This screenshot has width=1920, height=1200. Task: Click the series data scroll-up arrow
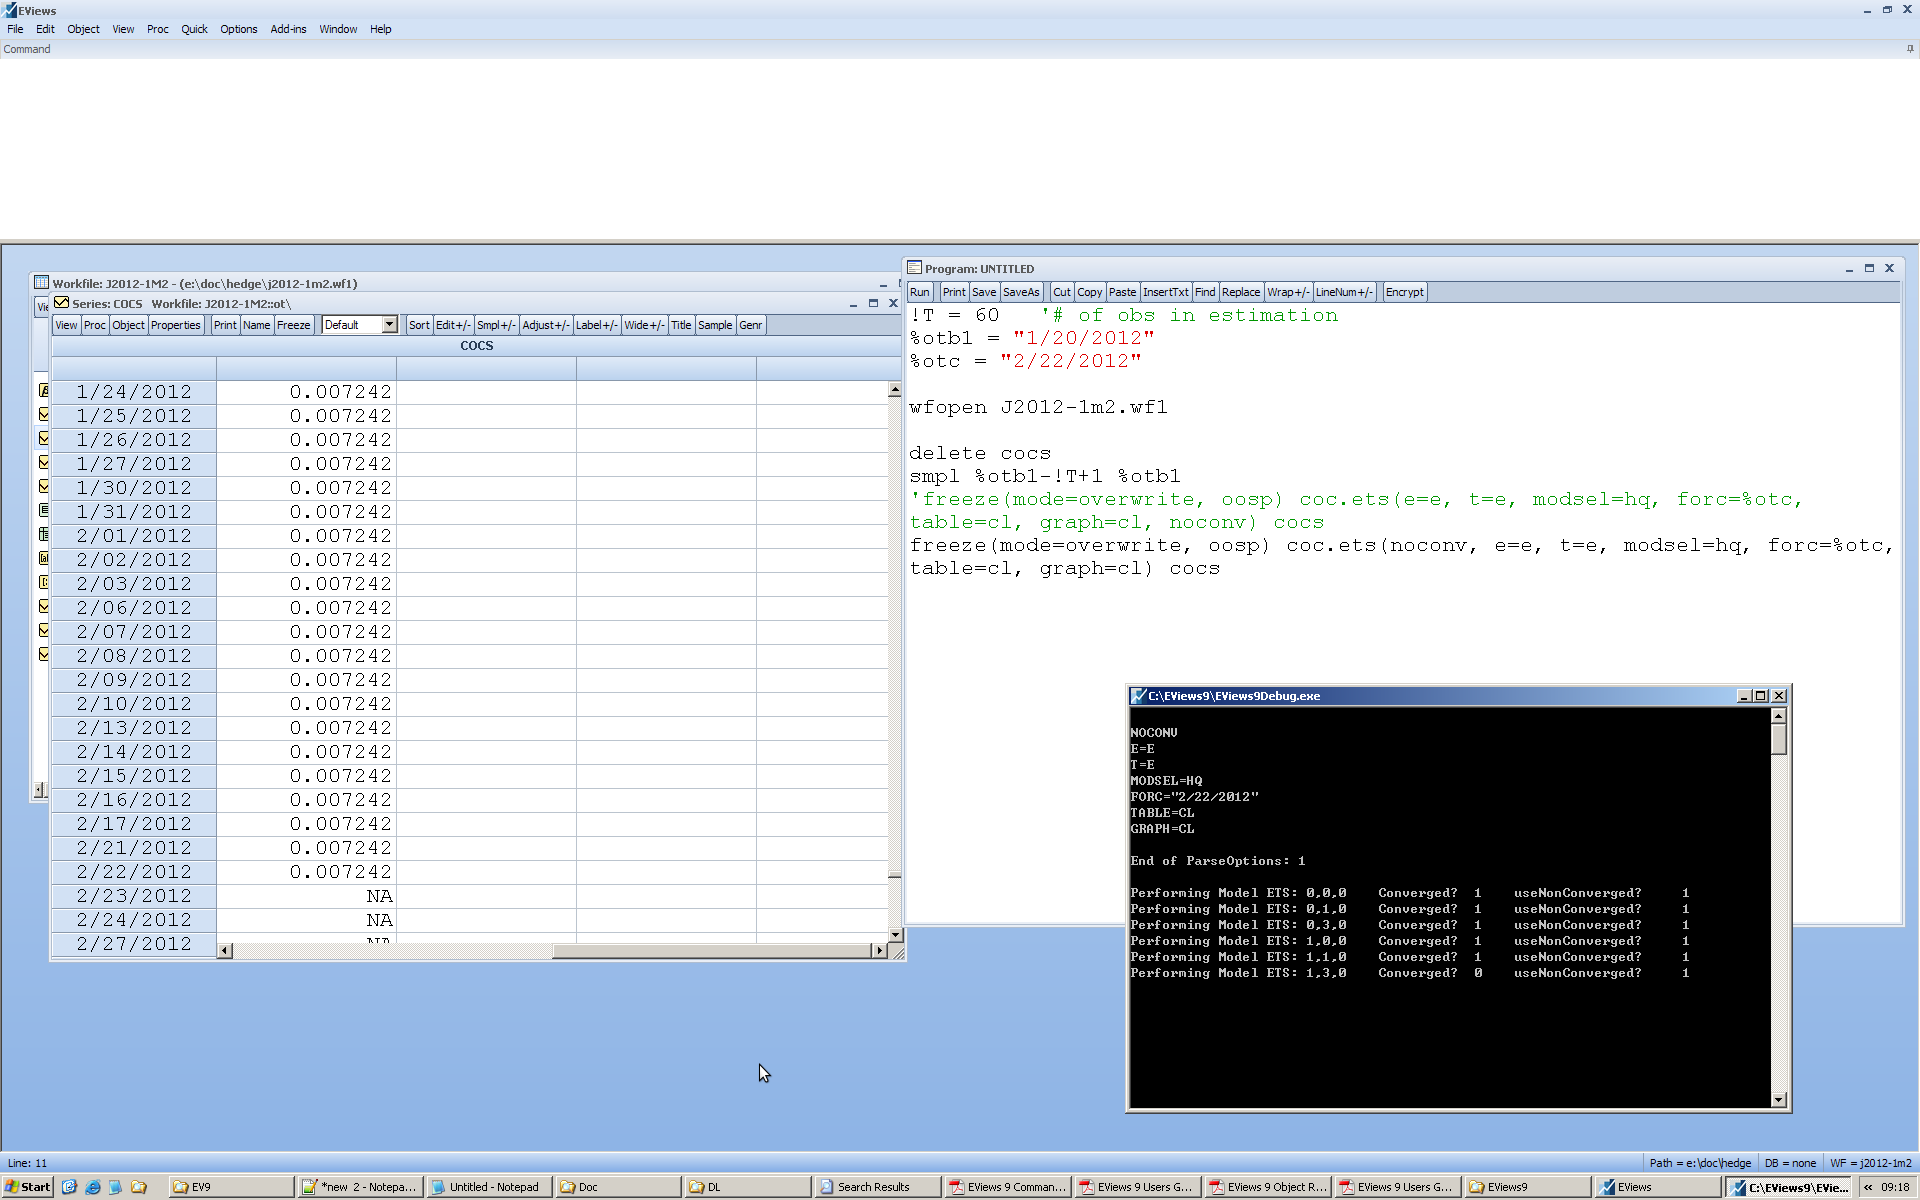pyautogui.click(x=895, y=390)
